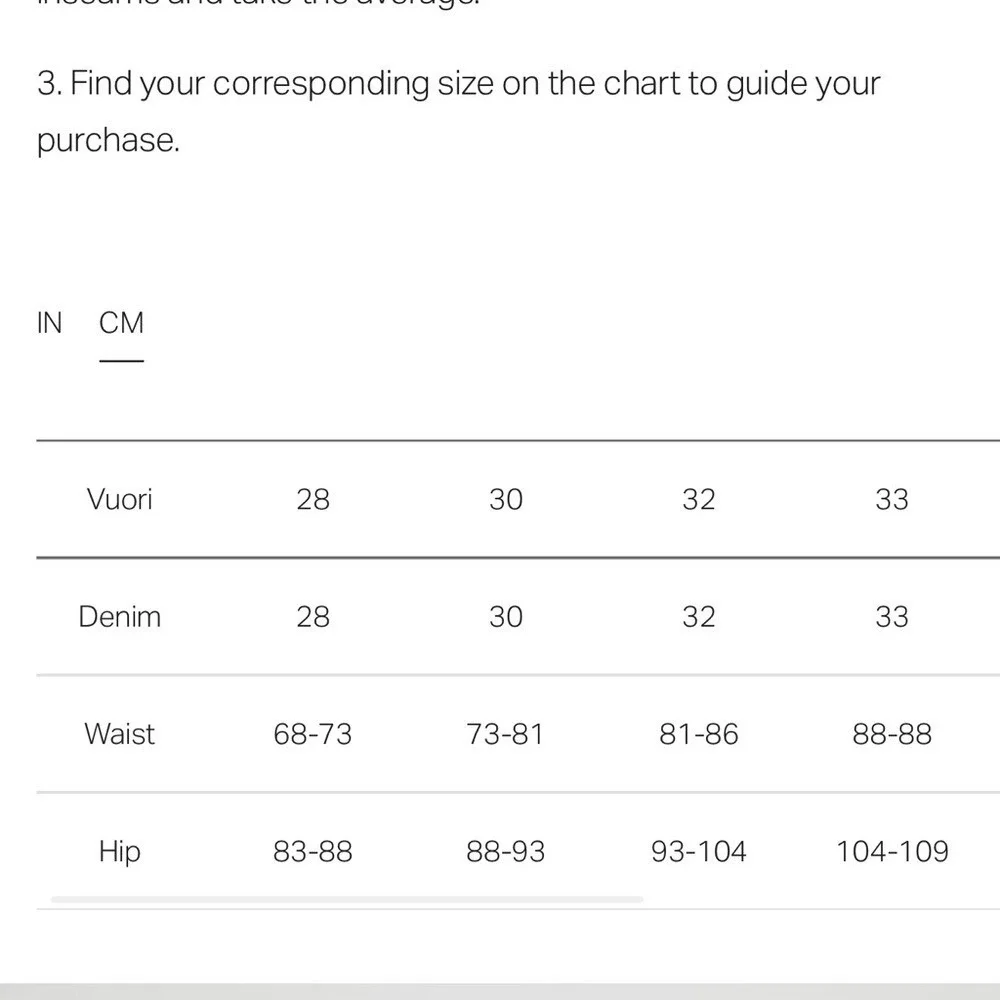Click the Waist row label
The height and width of the screenshot is (1000, 1000).
[120, 733]
